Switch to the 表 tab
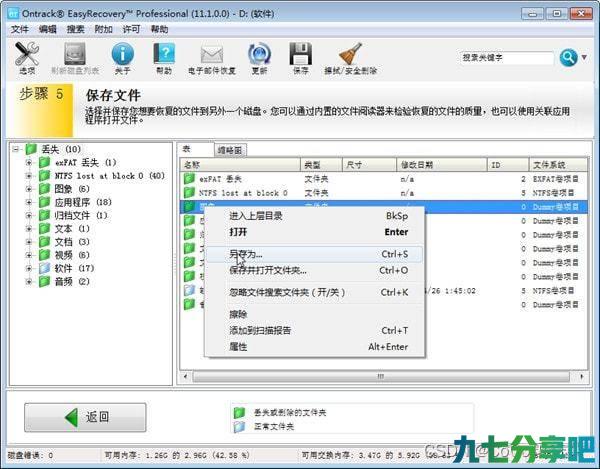 196,149
